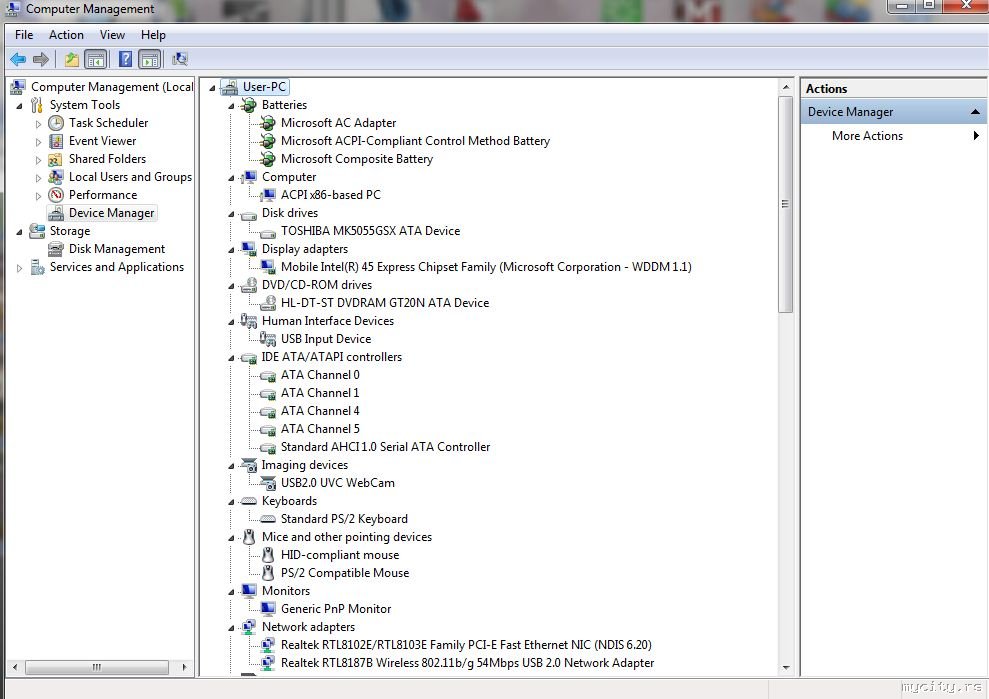Click the Back arrow toolbar icon
The image size is (989, 699).
pos(18,59)
